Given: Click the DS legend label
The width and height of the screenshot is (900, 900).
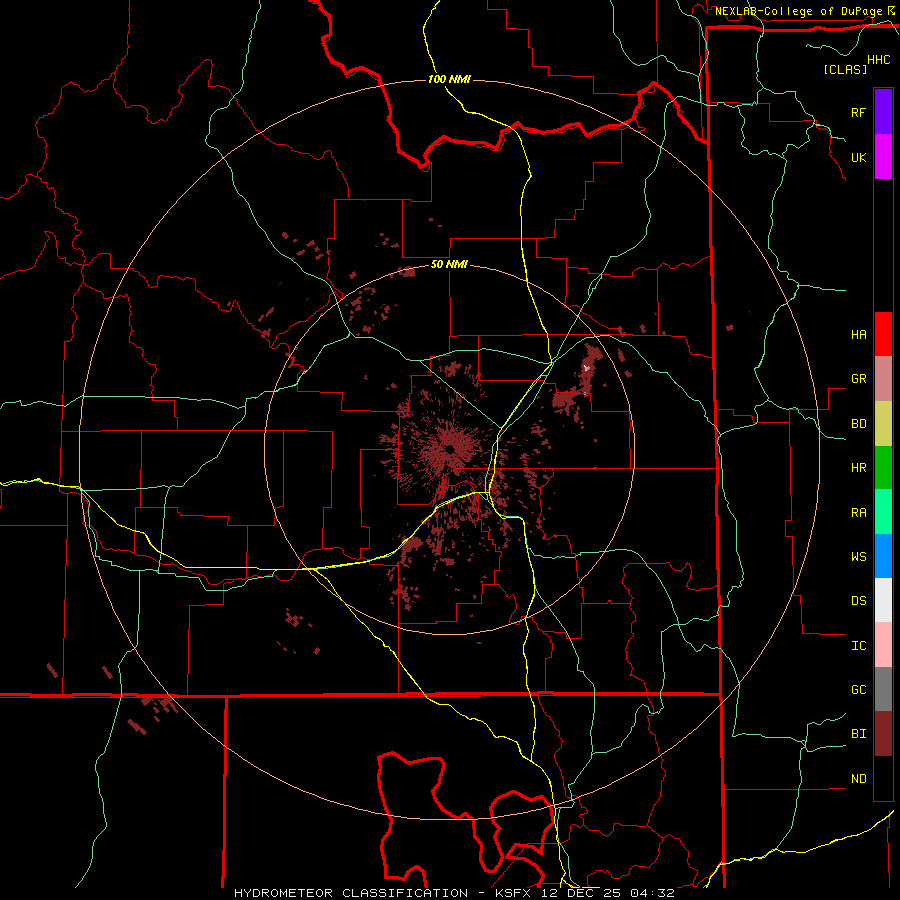Looking at the screenshot, I should pyautogui.click(x=858, y=601).
